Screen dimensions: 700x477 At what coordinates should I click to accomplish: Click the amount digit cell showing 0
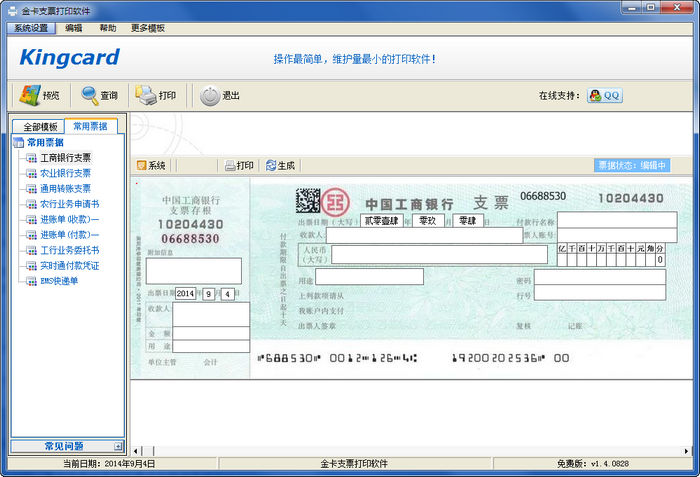point(659,260)
